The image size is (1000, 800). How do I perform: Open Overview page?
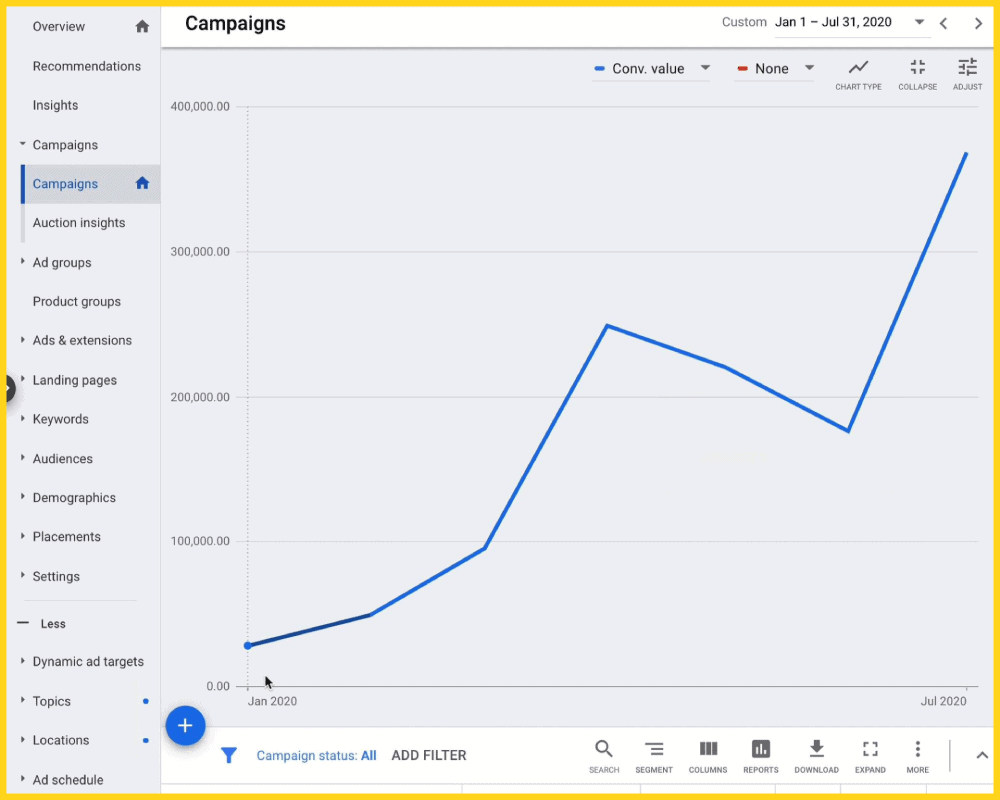click(59, 27)
